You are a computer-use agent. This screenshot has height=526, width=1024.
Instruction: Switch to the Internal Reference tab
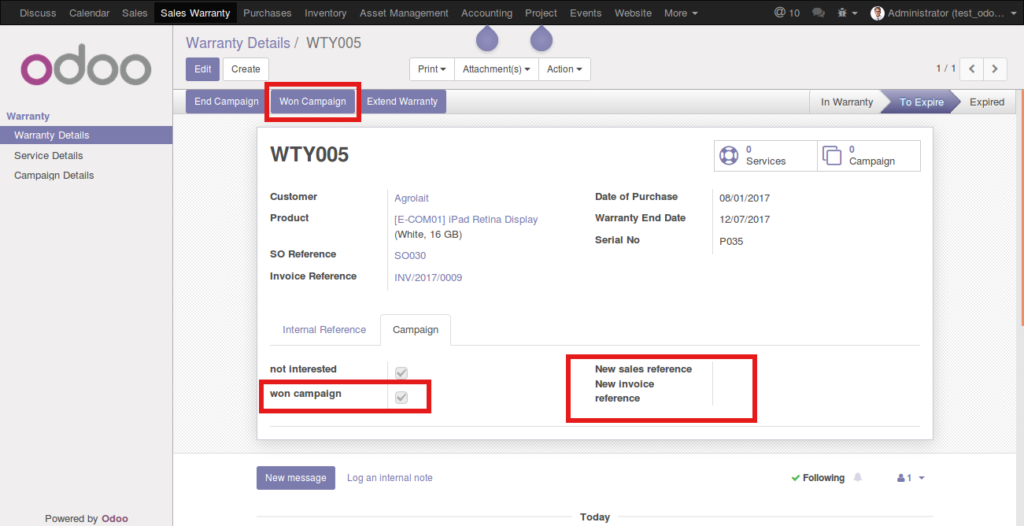pyautogui.click(x=324, y=329)
